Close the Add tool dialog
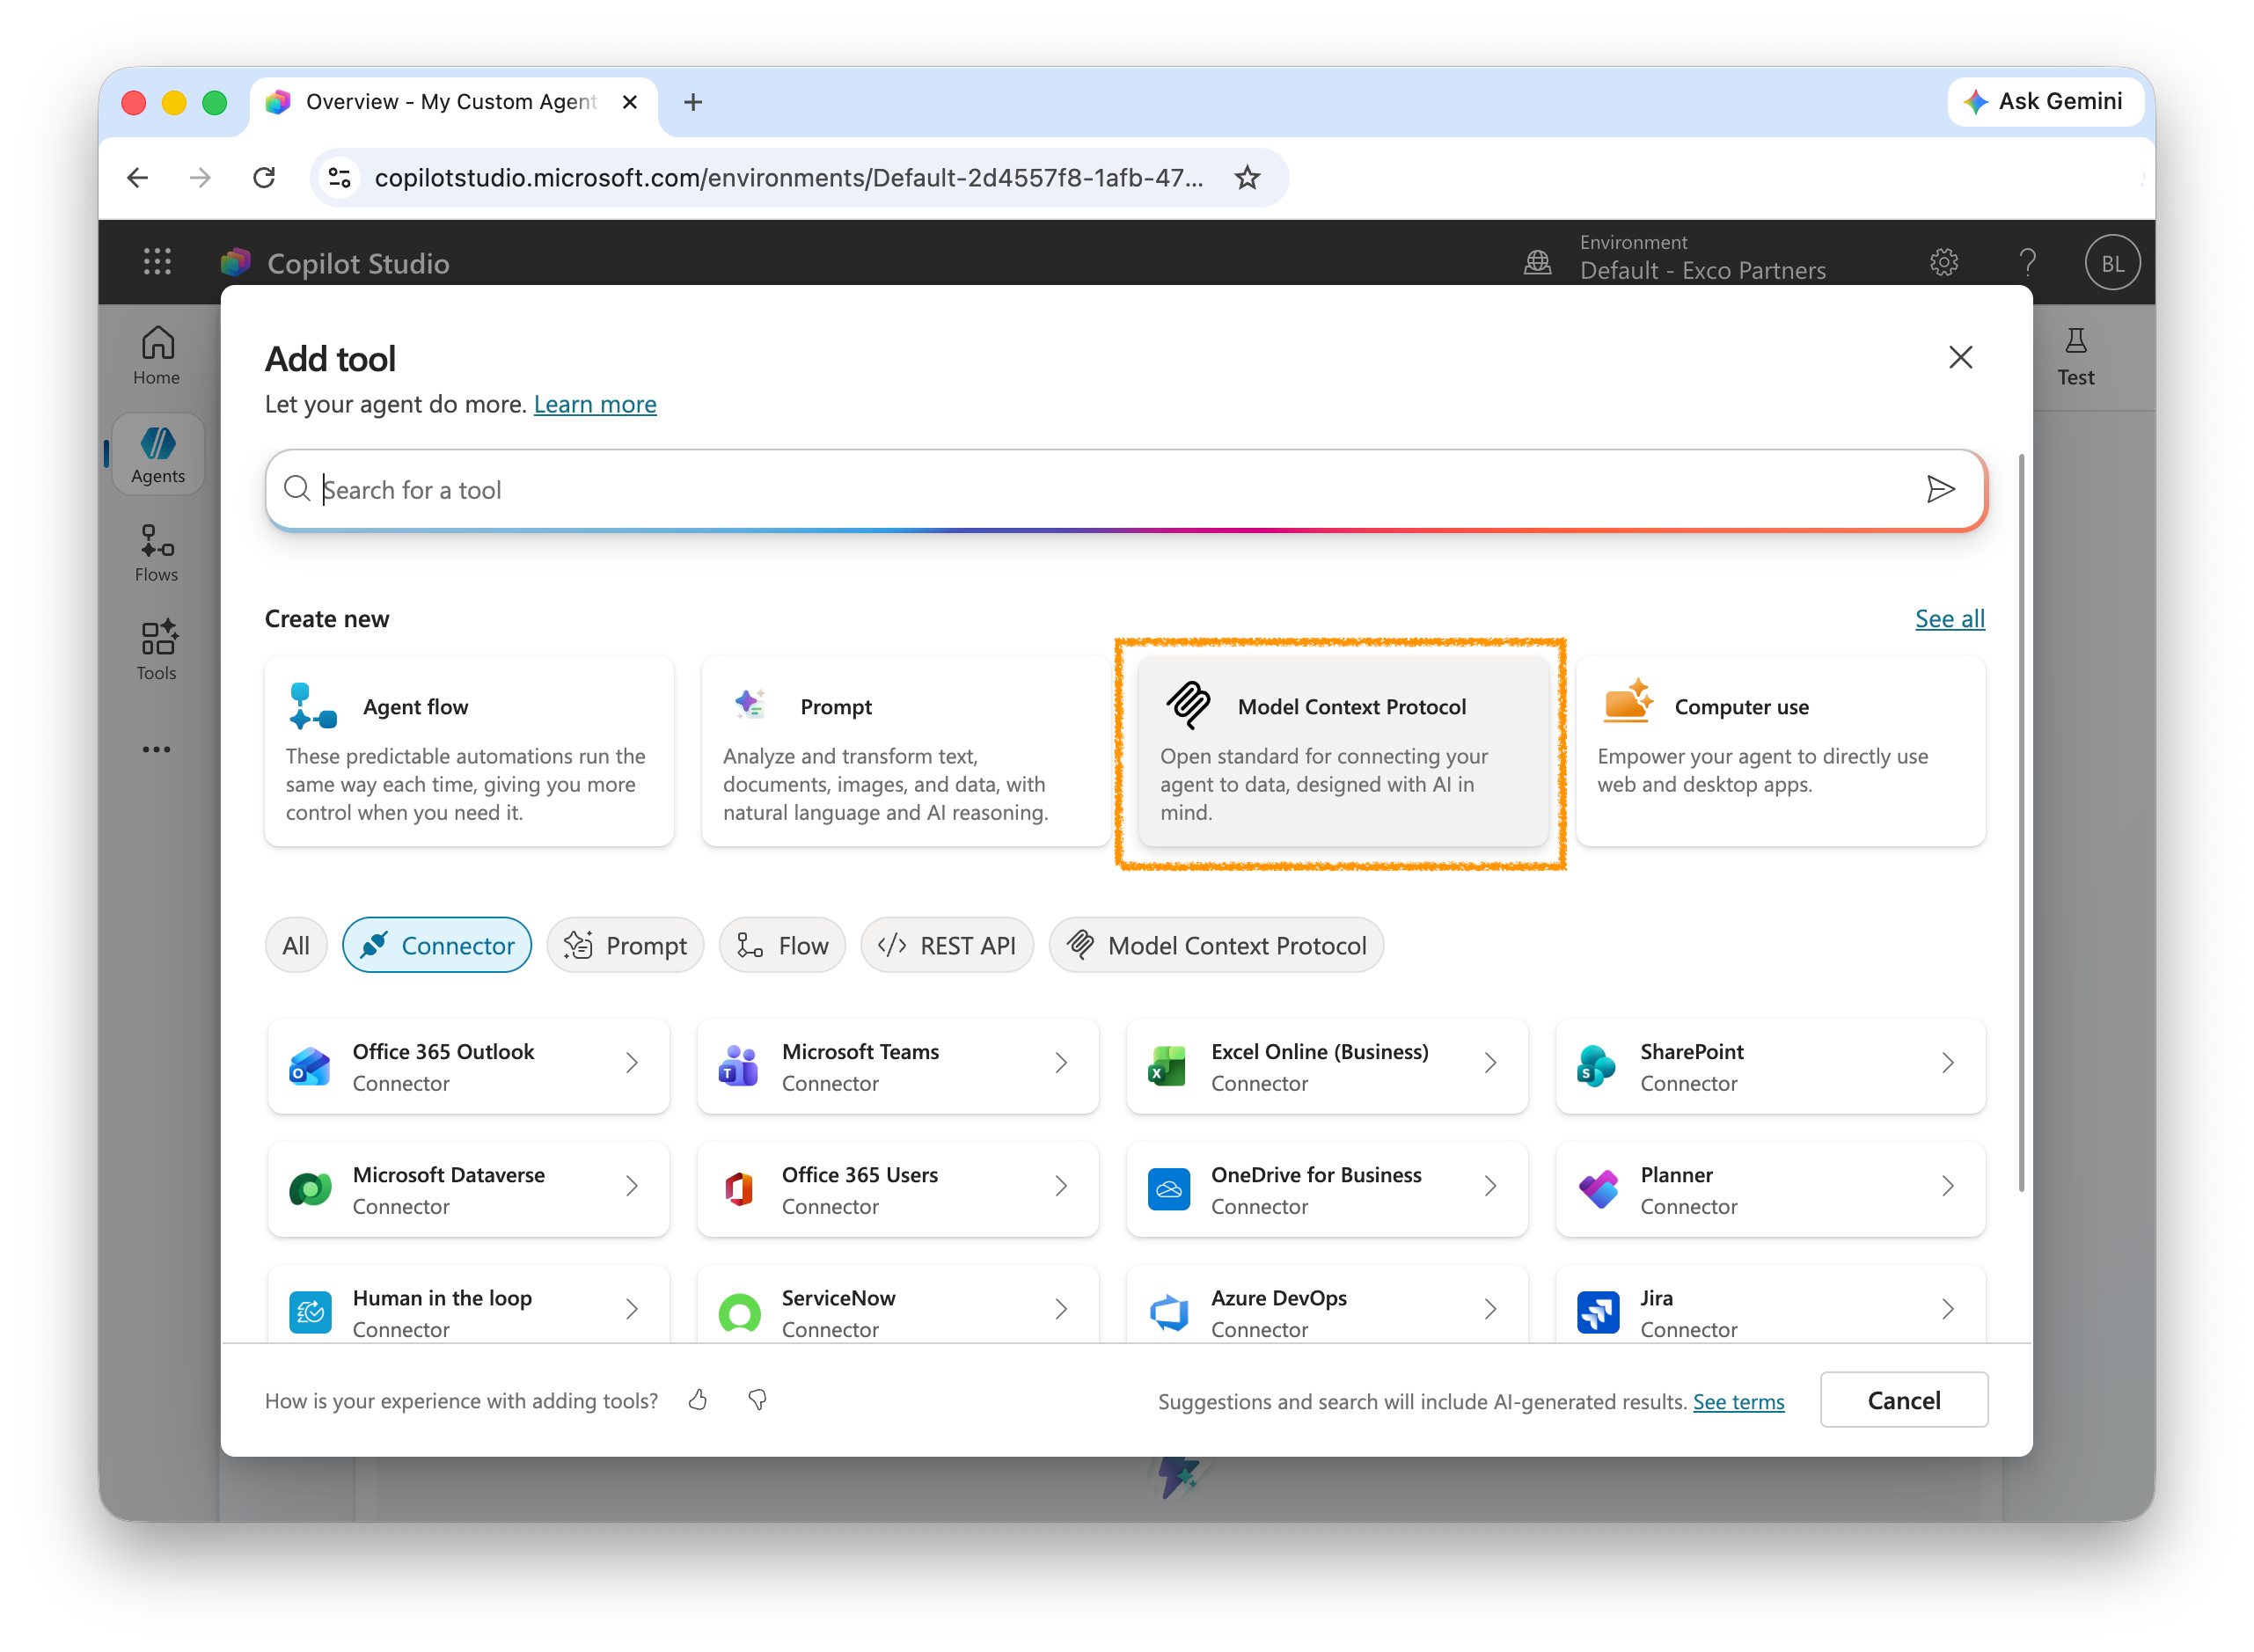2254x1652 pixels. (x=1960, y=357)
